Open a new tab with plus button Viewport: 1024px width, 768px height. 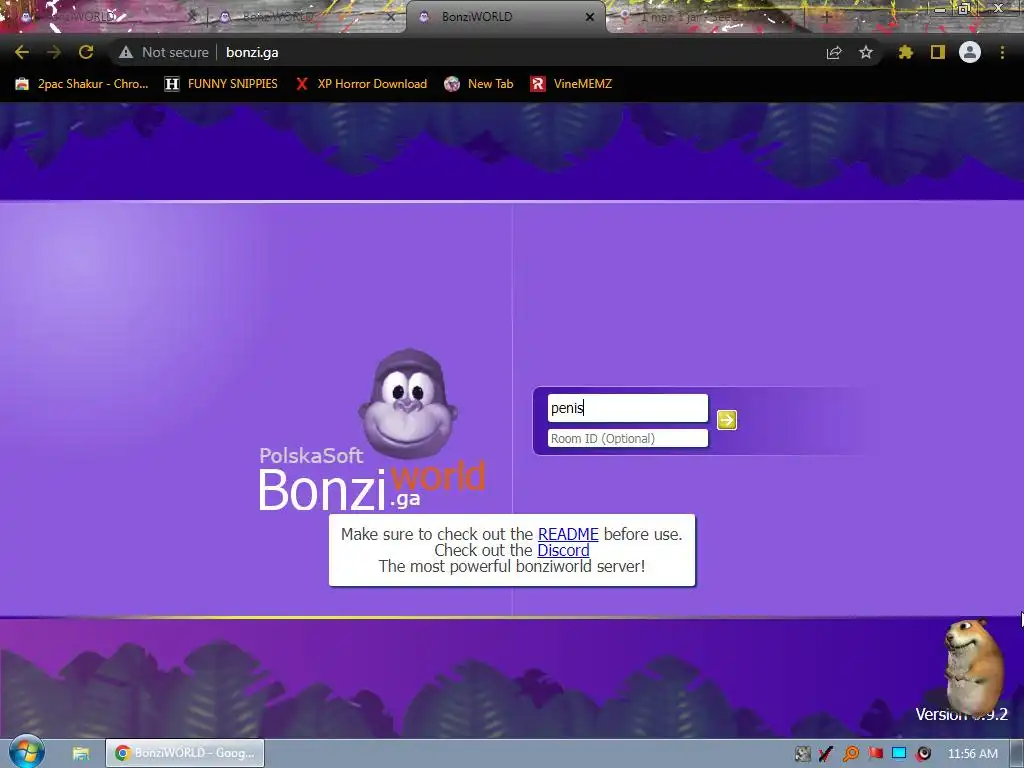pyautogui.click(x=826, y=17)
